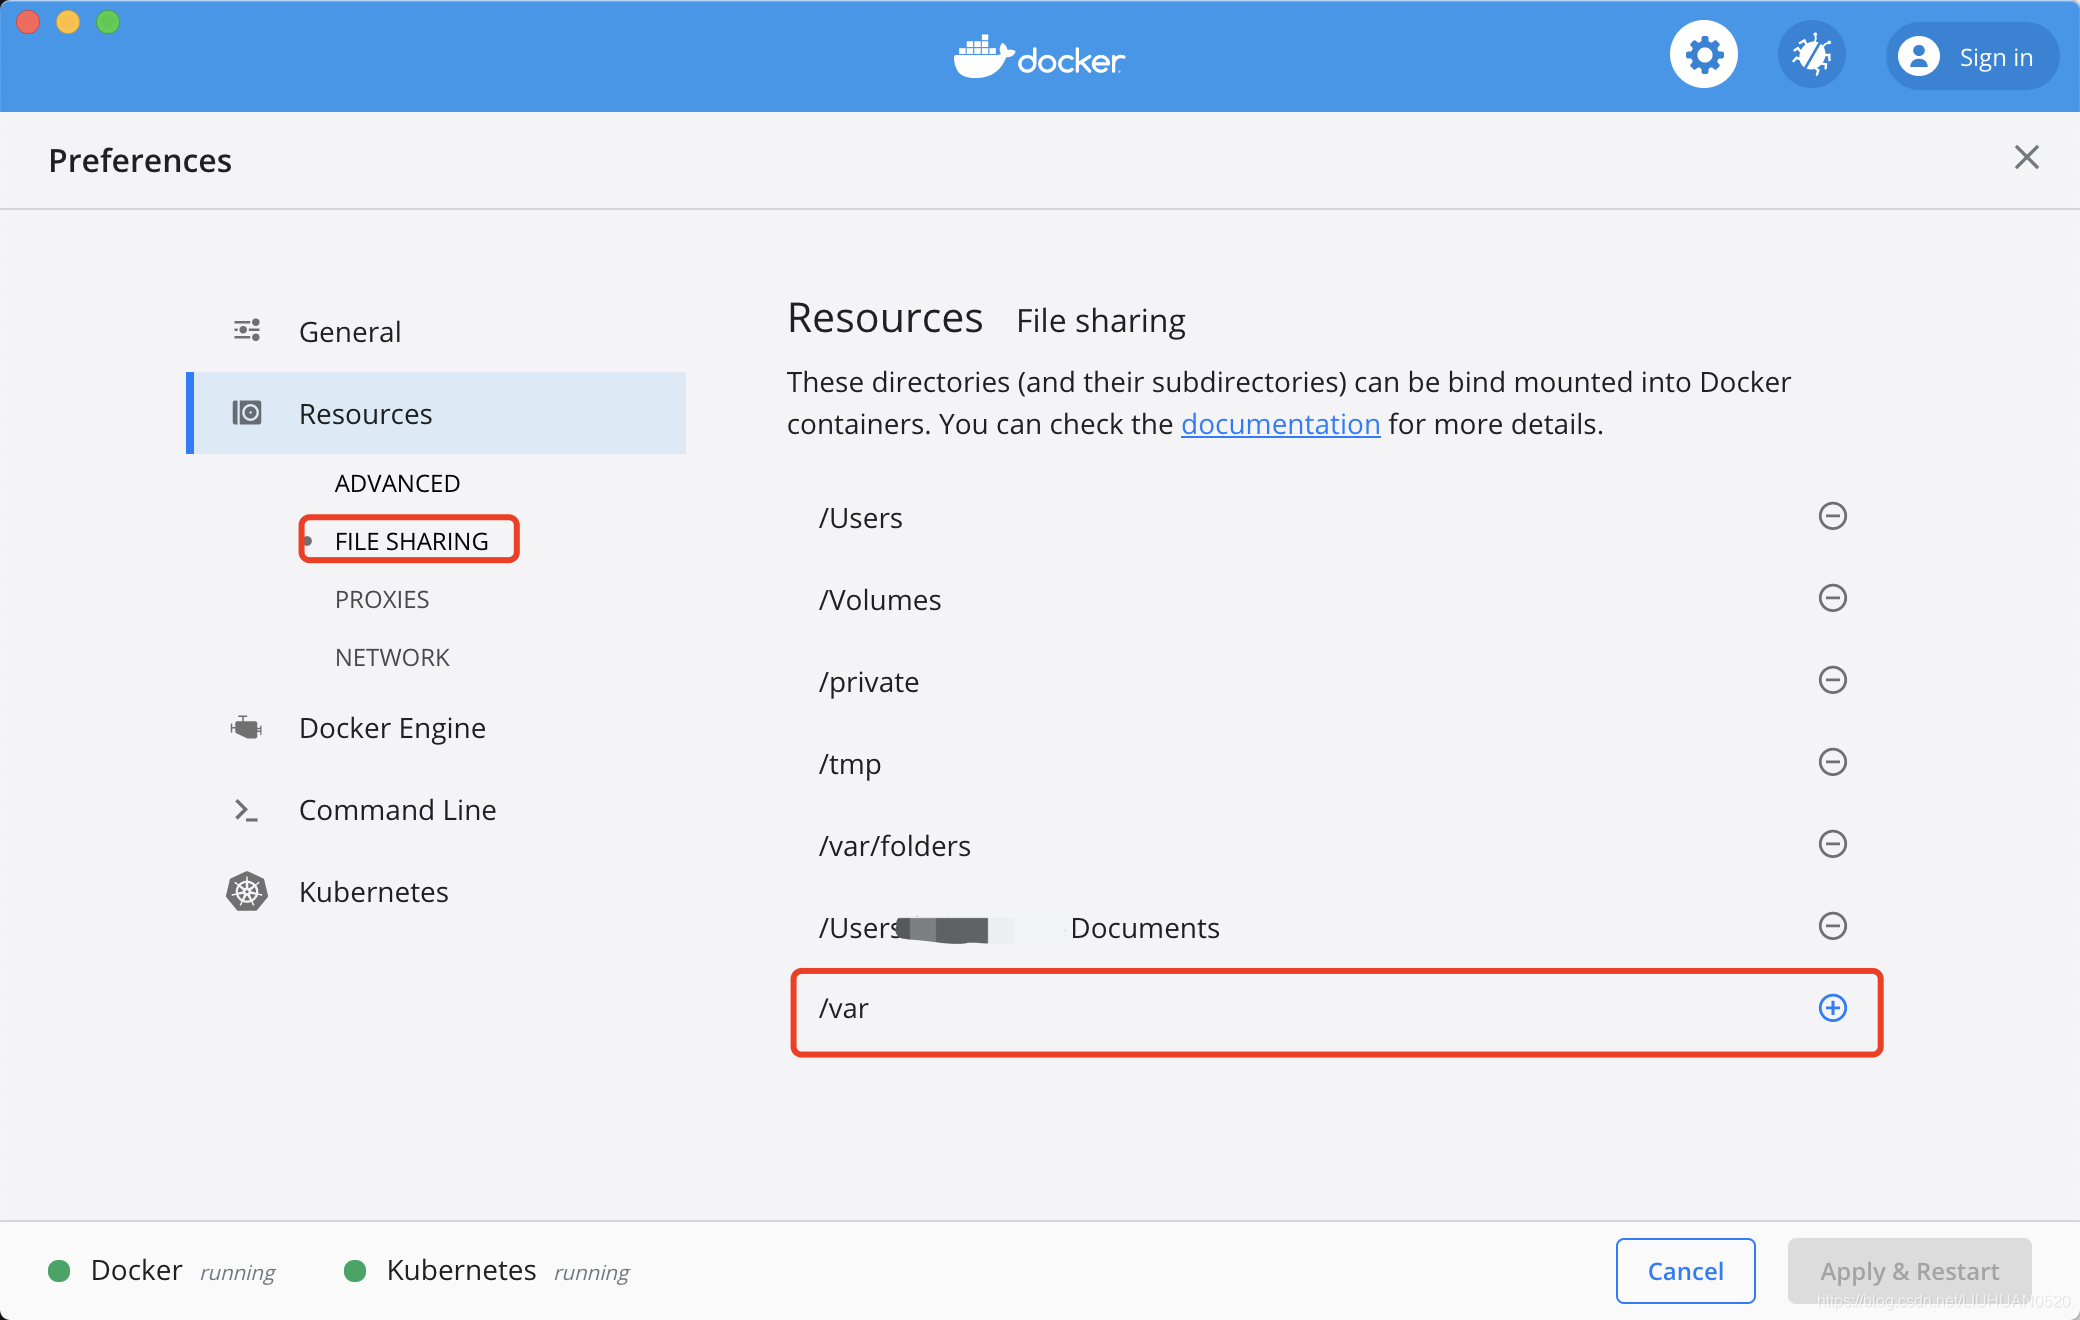Select the /Volumes directory entry

click(x=880, y=600)
